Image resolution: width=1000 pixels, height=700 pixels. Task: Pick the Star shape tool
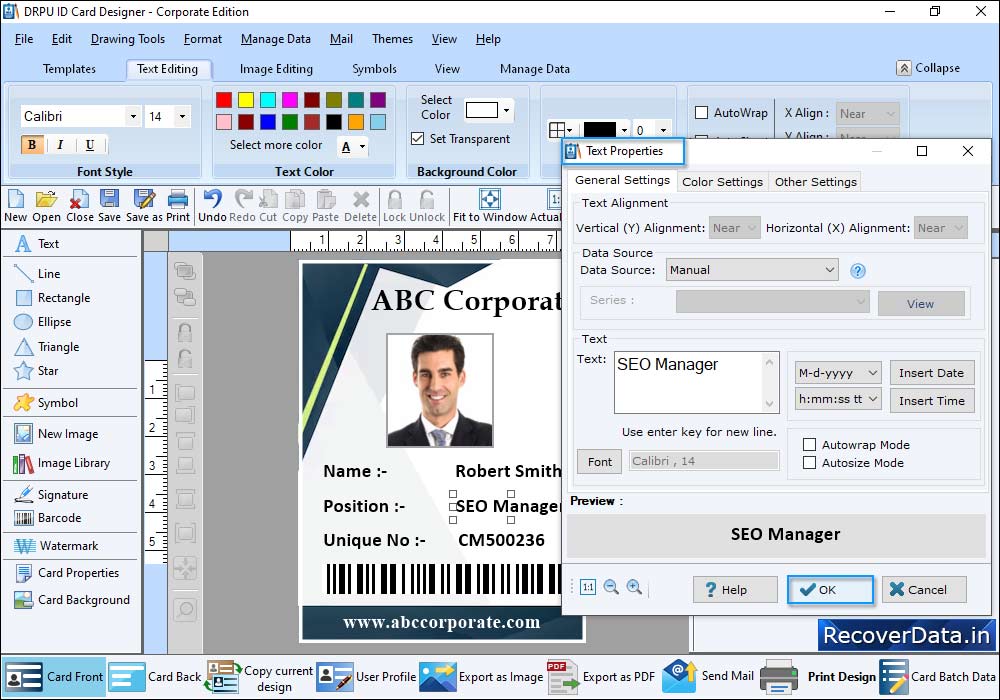pos(36,371)
